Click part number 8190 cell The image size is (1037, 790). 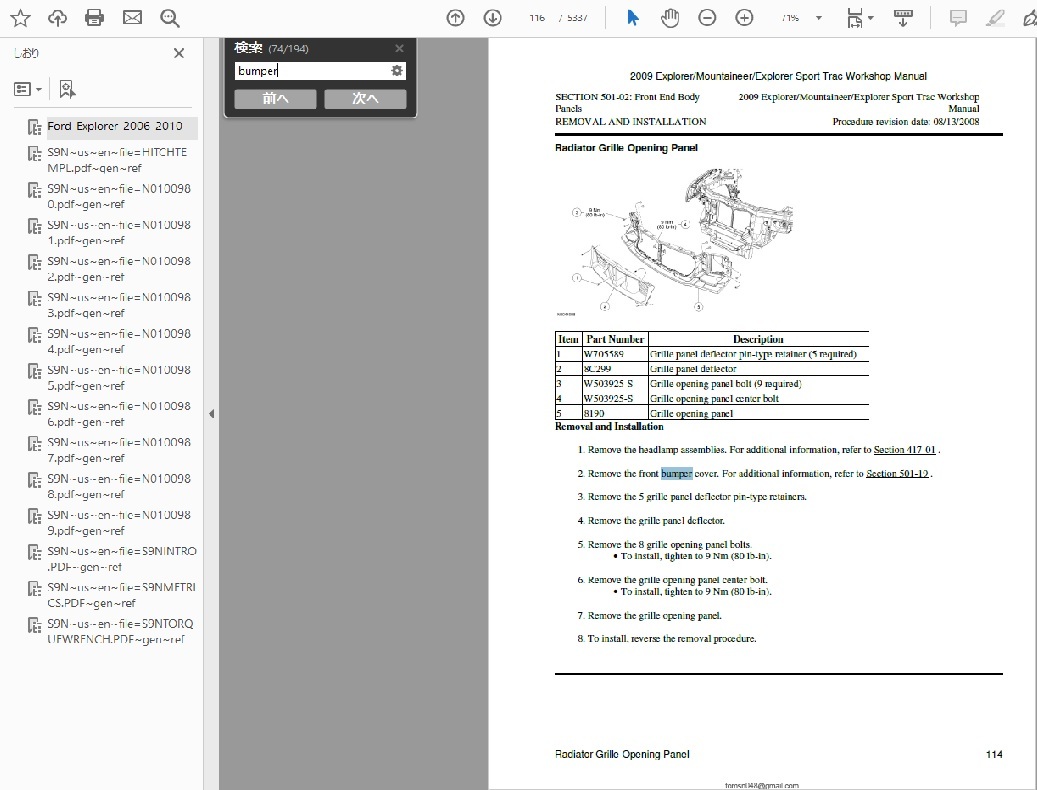pos(614,413)
